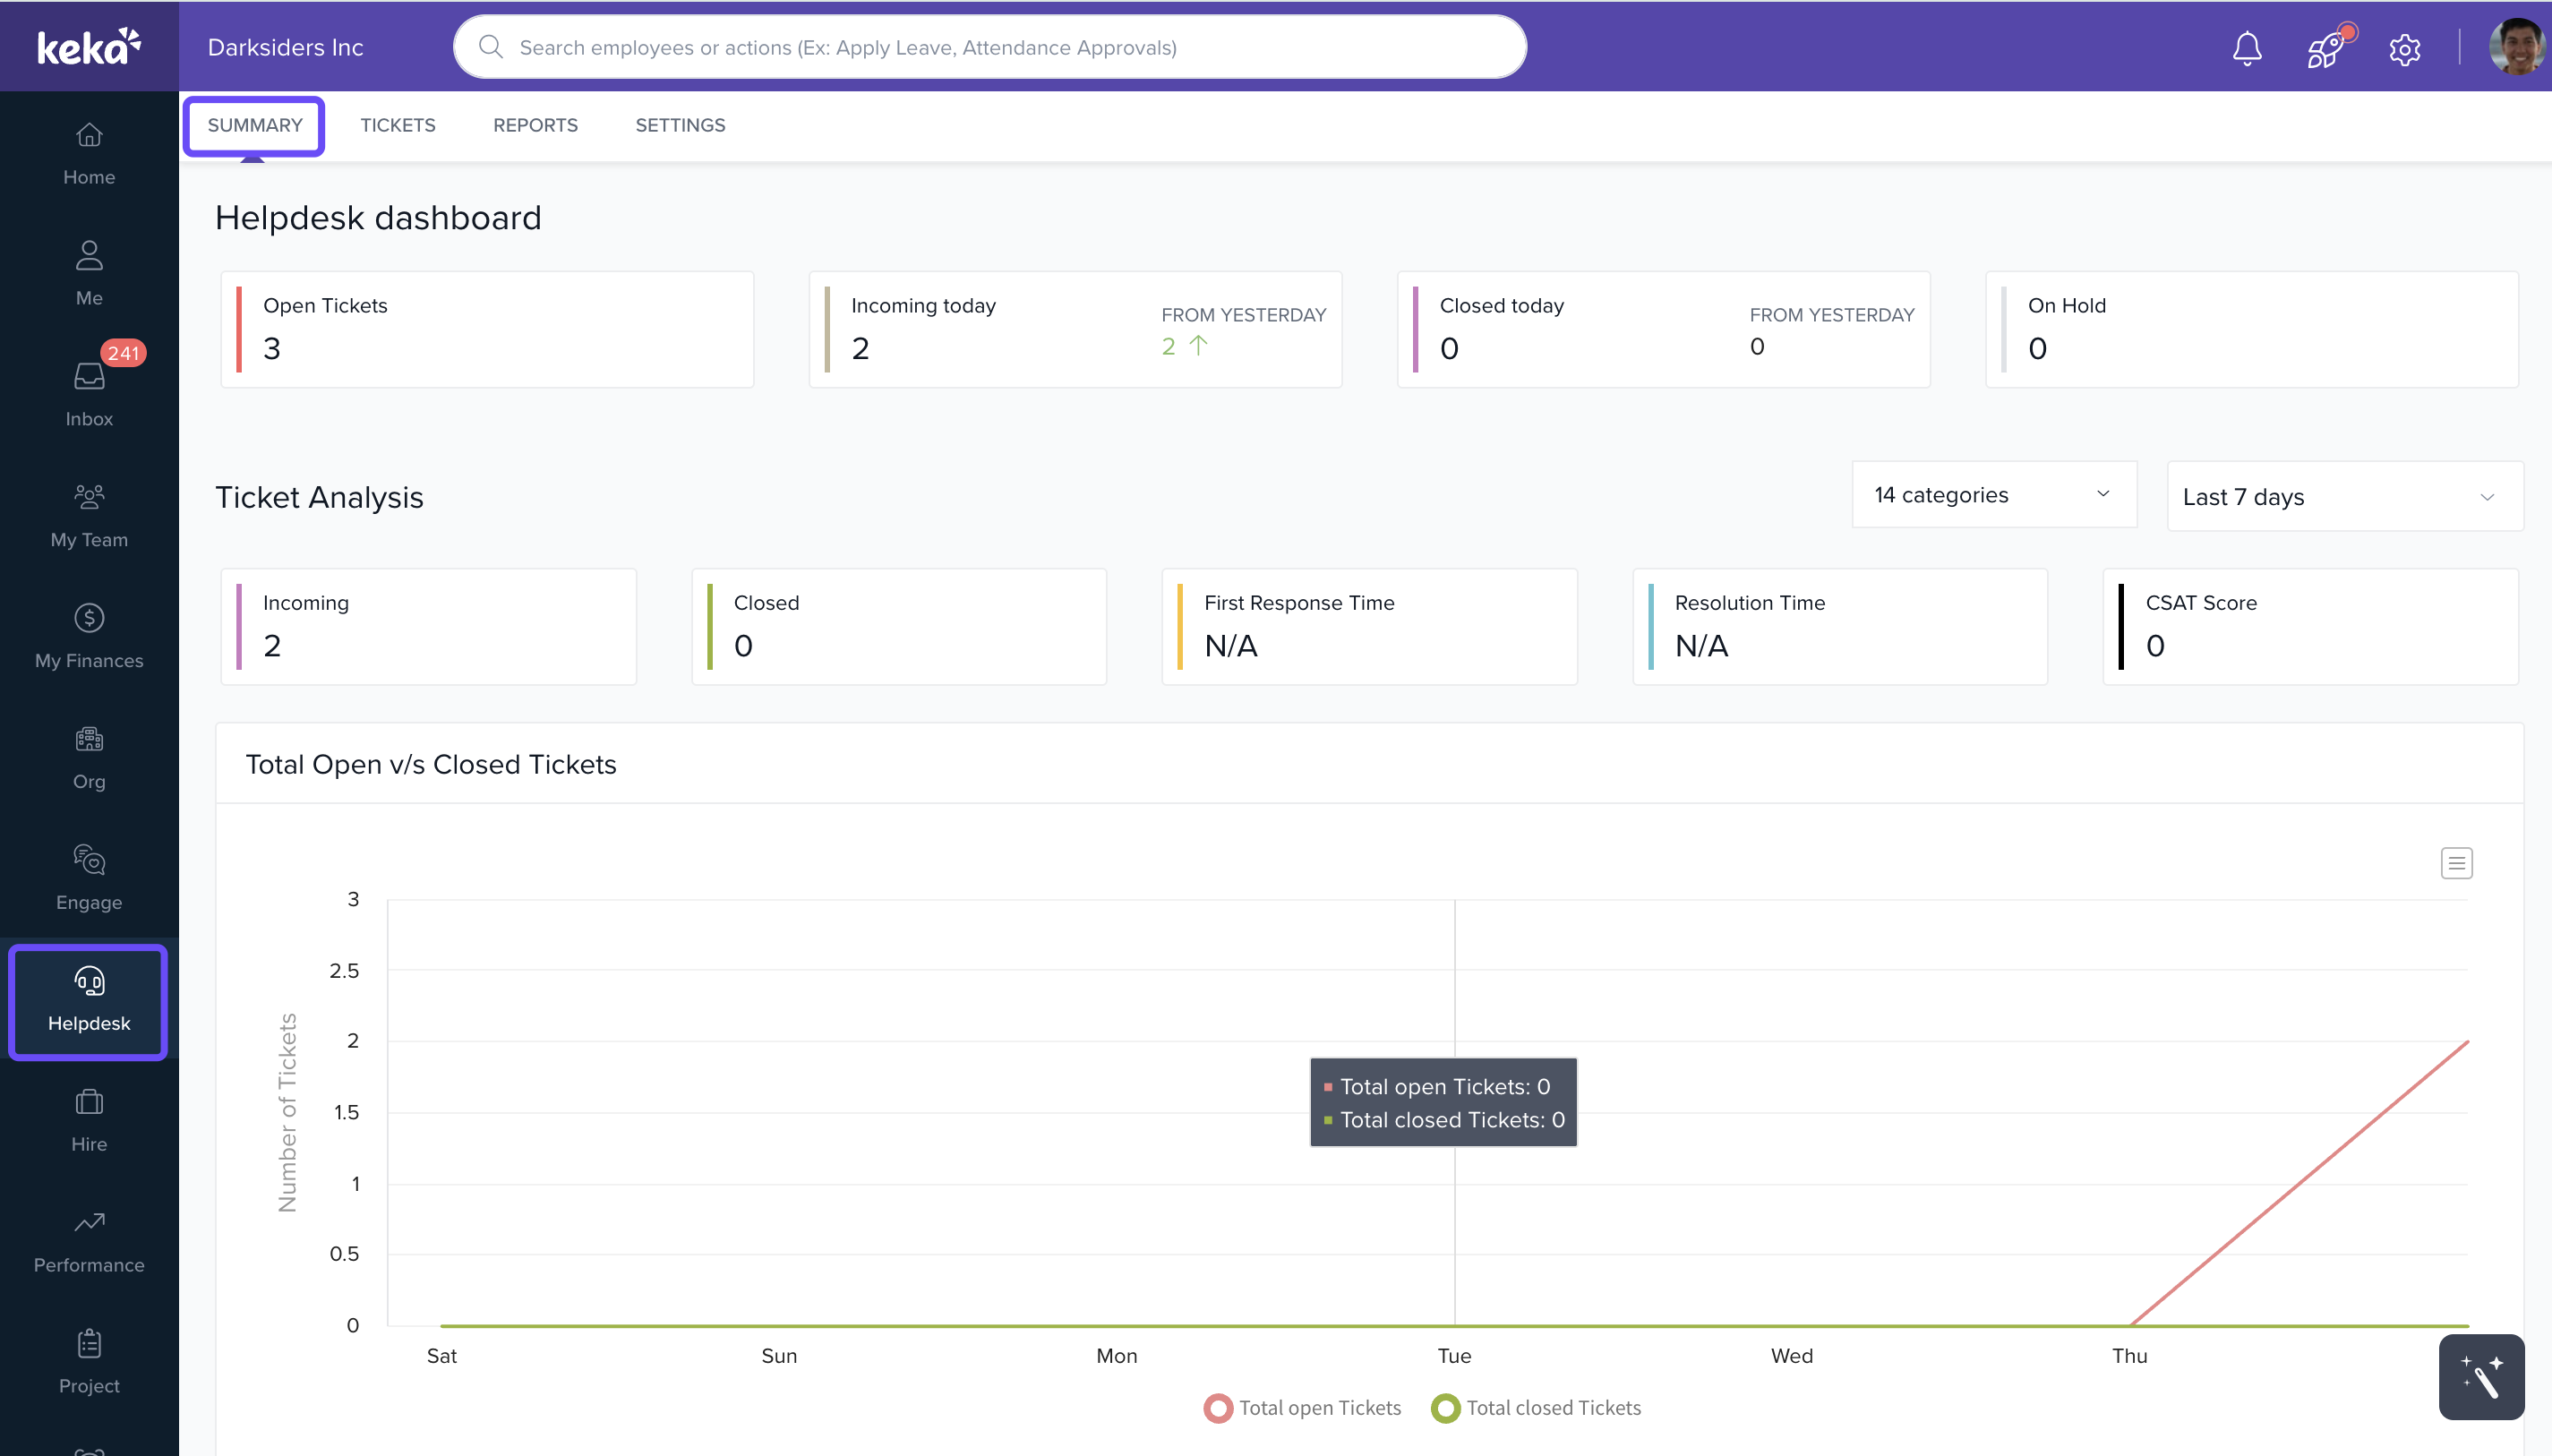Image resolution: width=2552 pixels, height=1456 pixels.
Task: Open the Engage sidebar section
Action: click(89, 876)
